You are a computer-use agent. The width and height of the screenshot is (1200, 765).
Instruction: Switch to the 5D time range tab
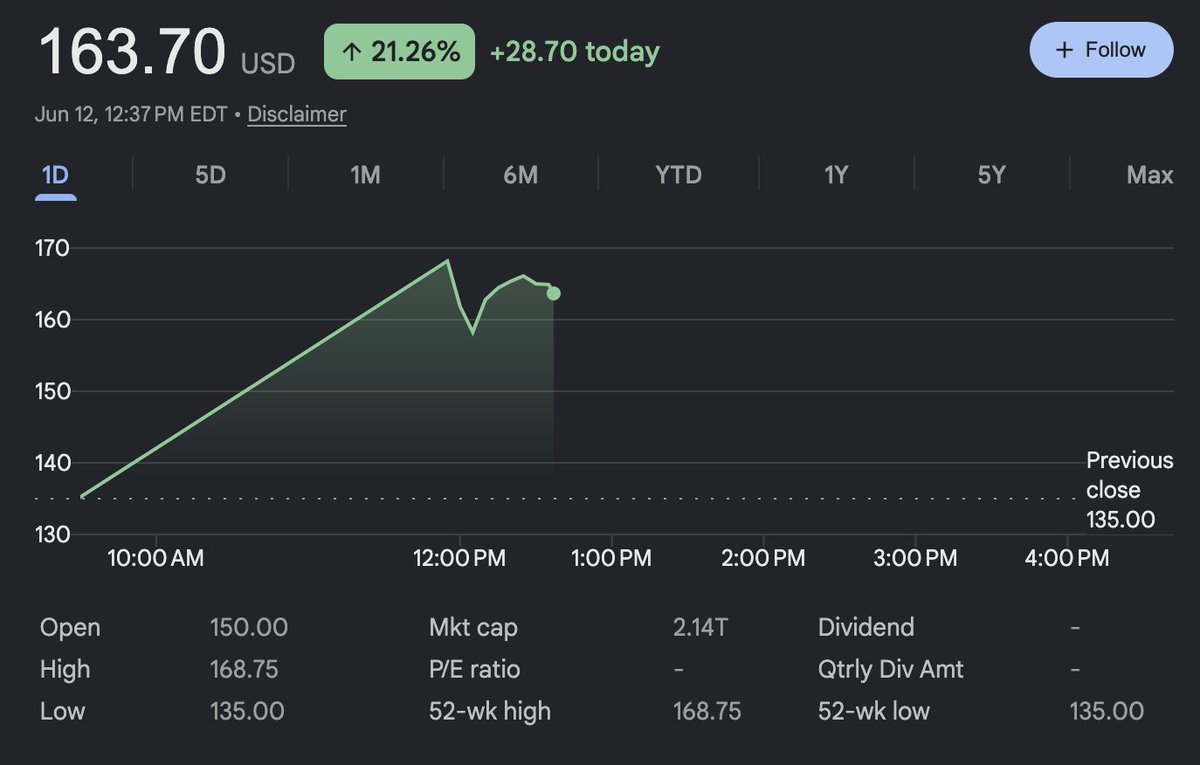210,175
